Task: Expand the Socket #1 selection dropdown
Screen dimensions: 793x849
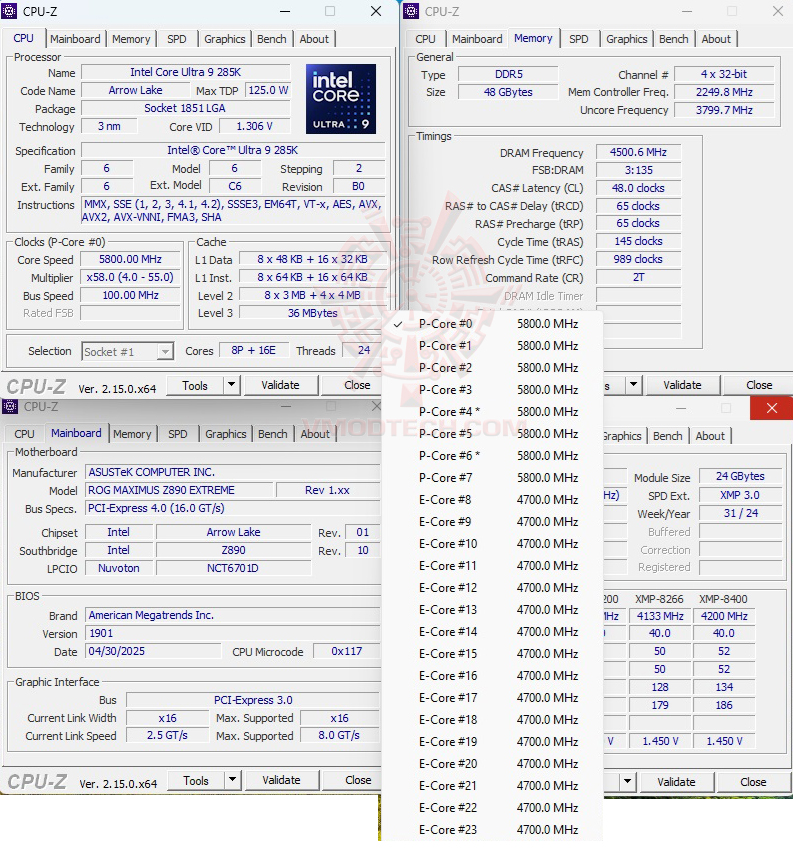Action: (166, 352)
